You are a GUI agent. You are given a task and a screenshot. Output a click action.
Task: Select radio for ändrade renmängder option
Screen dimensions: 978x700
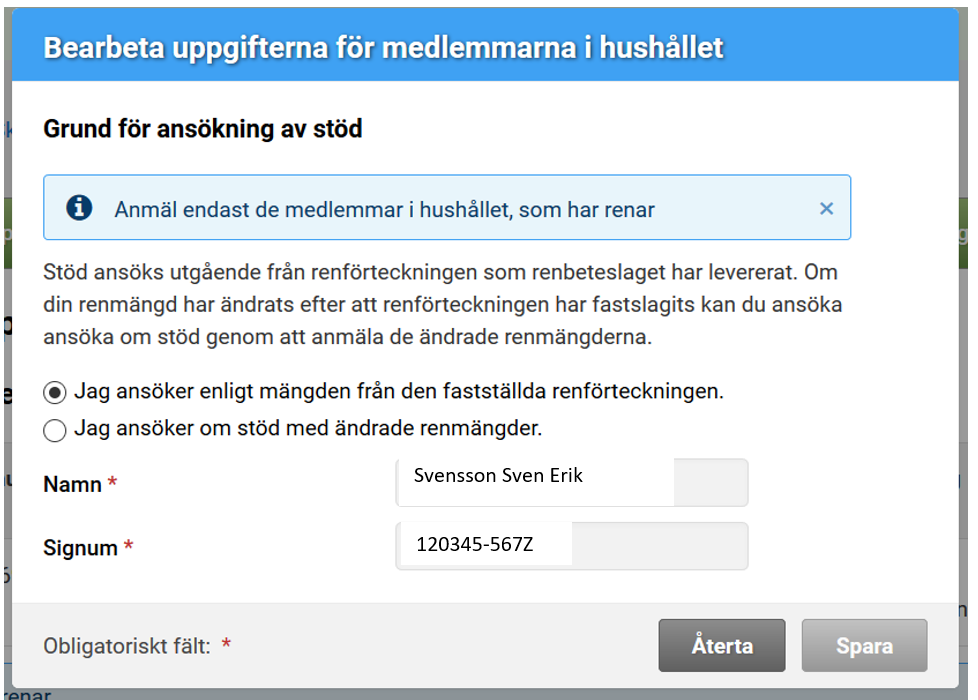coord(55,430)
